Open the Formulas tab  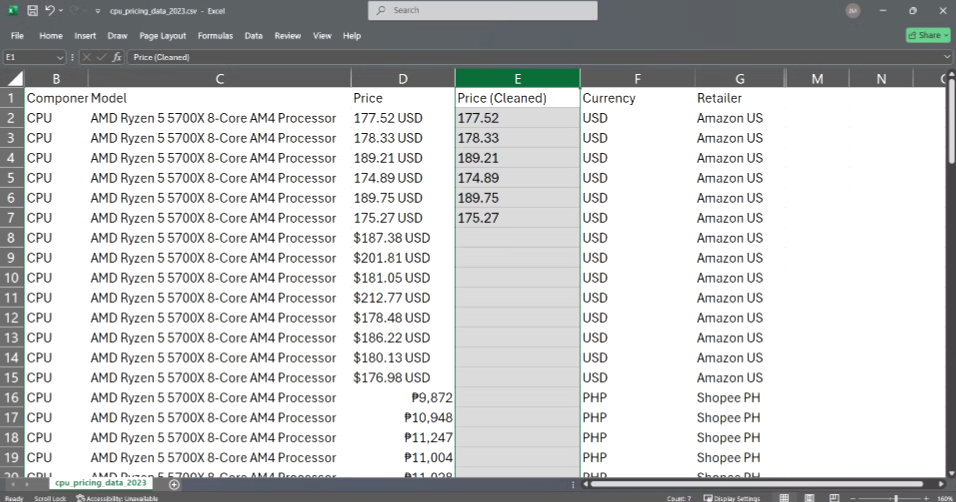[215, 36]
